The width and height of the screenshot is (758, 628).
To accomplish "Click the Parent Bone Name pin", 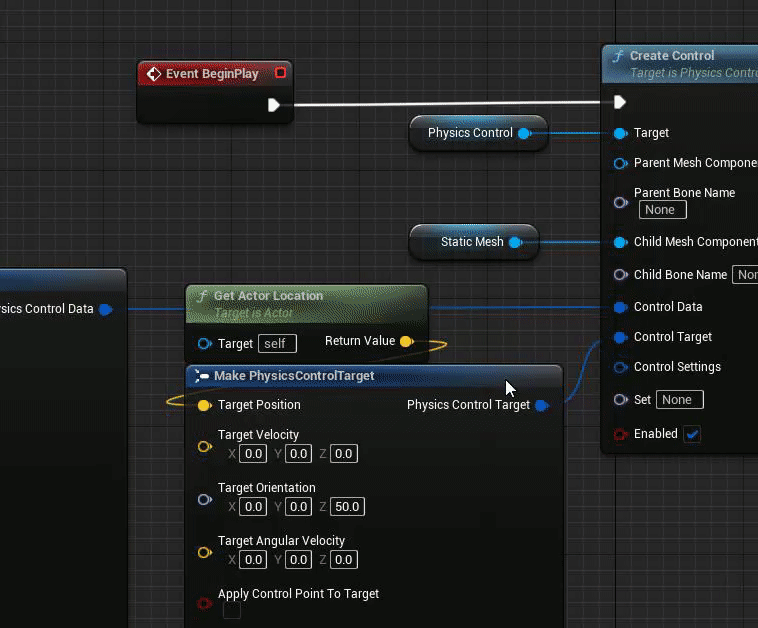I will [620, 202].
